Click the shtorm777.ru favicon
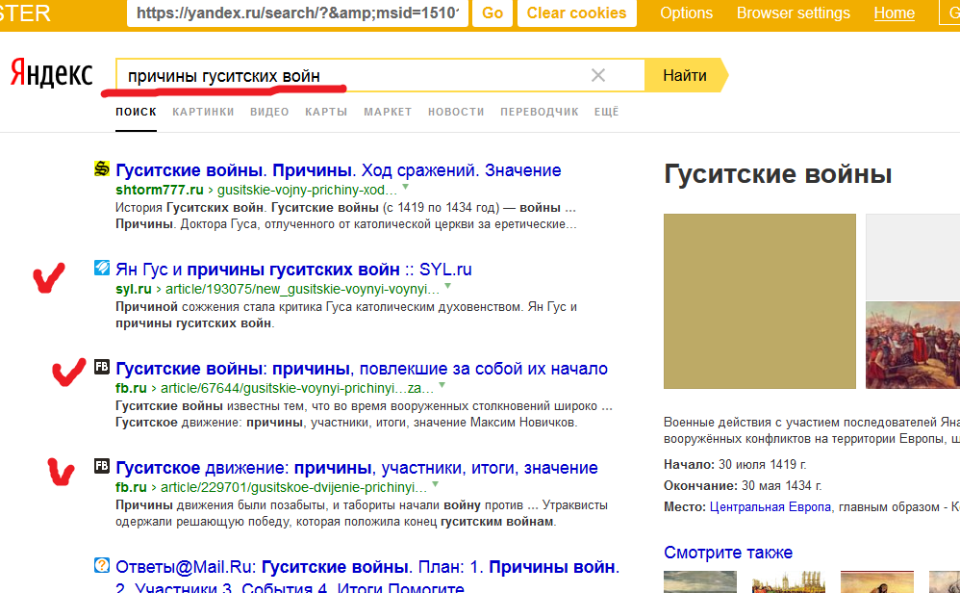960x593 pixels. [x=102, y=168]
